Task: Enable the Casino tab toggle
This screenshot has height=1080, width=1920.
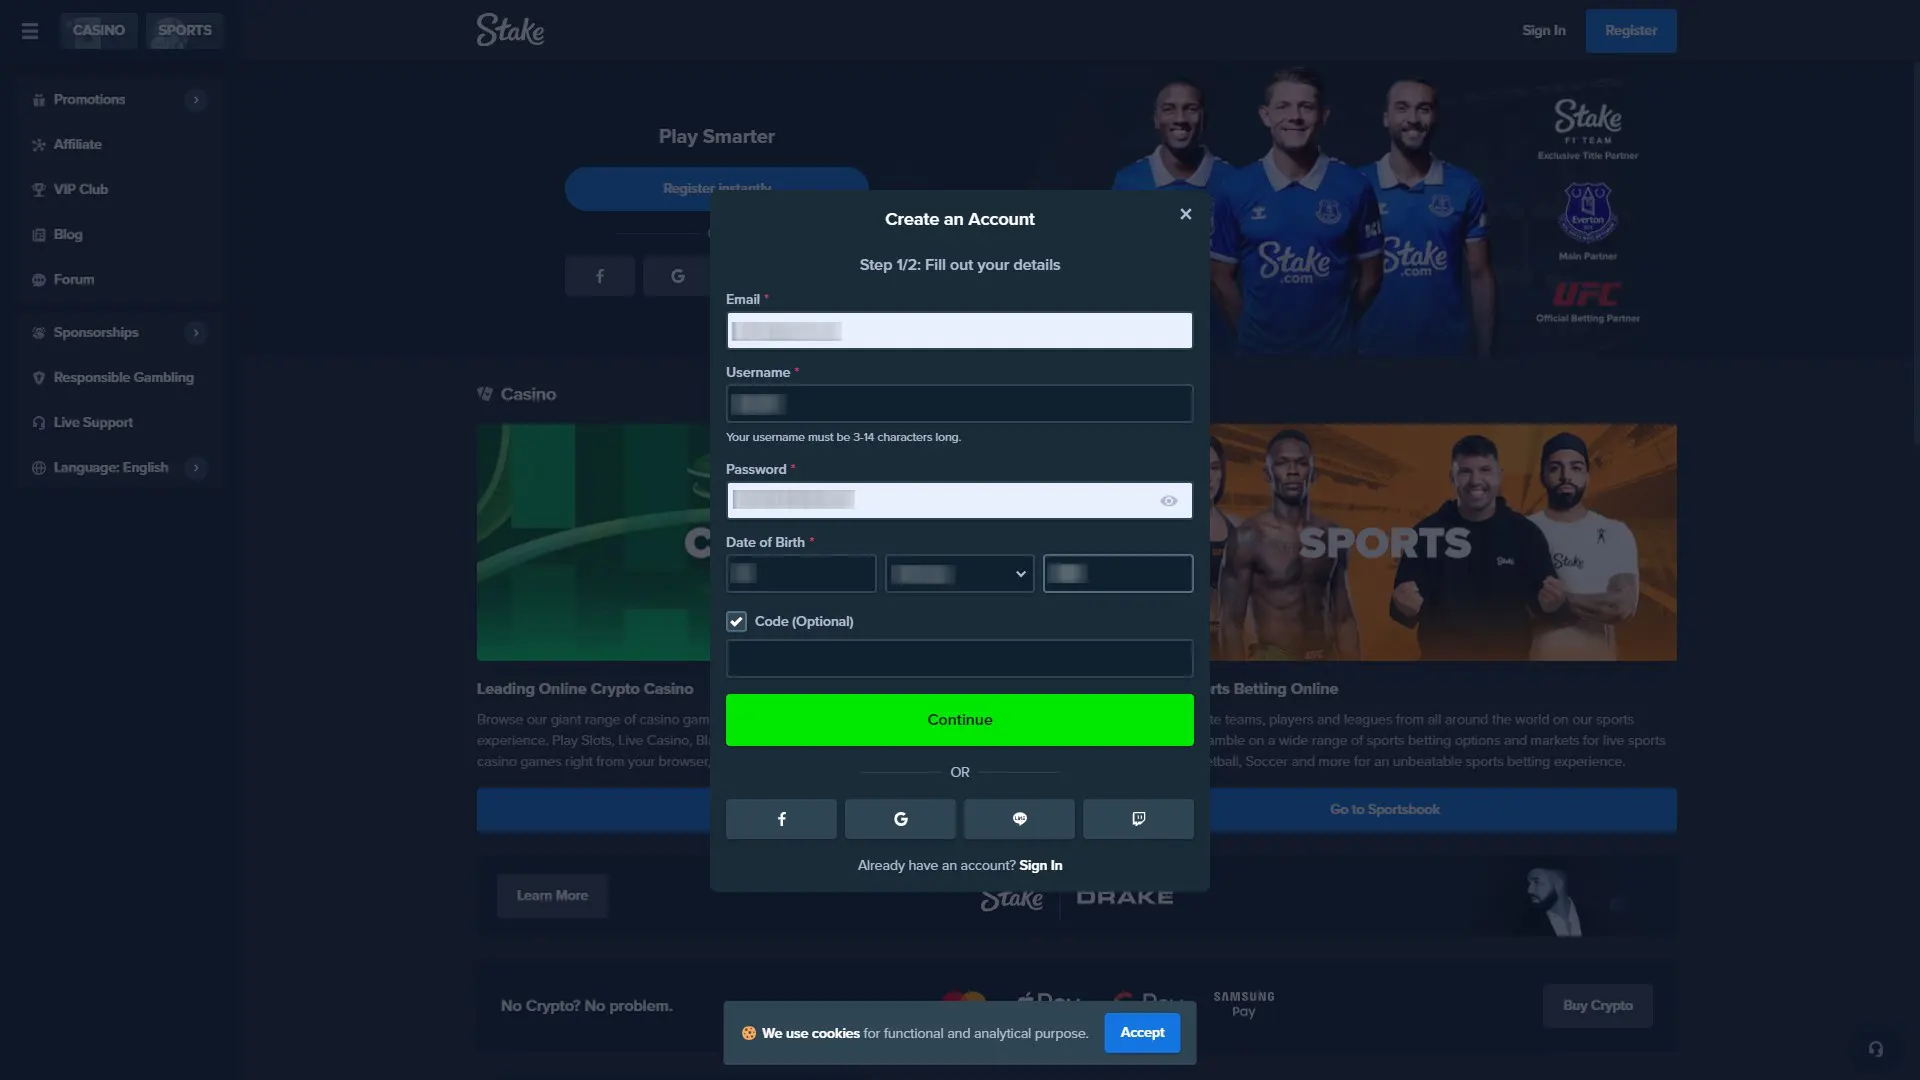Action: pos(99,29)
